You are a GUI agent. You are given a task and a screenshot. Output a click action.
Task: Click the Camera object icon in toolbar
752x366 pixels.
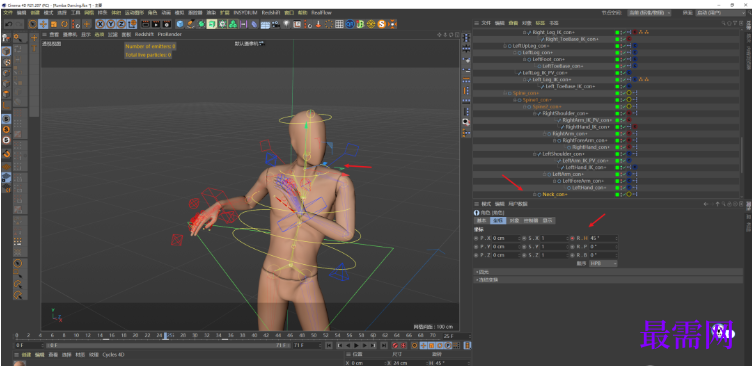tap(276, 24)
